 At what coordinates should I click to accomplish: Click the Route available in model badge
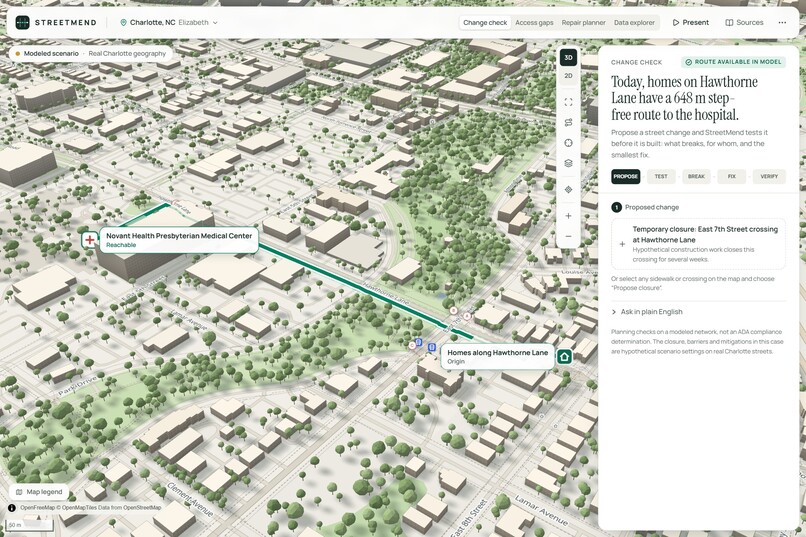[734, 62]
